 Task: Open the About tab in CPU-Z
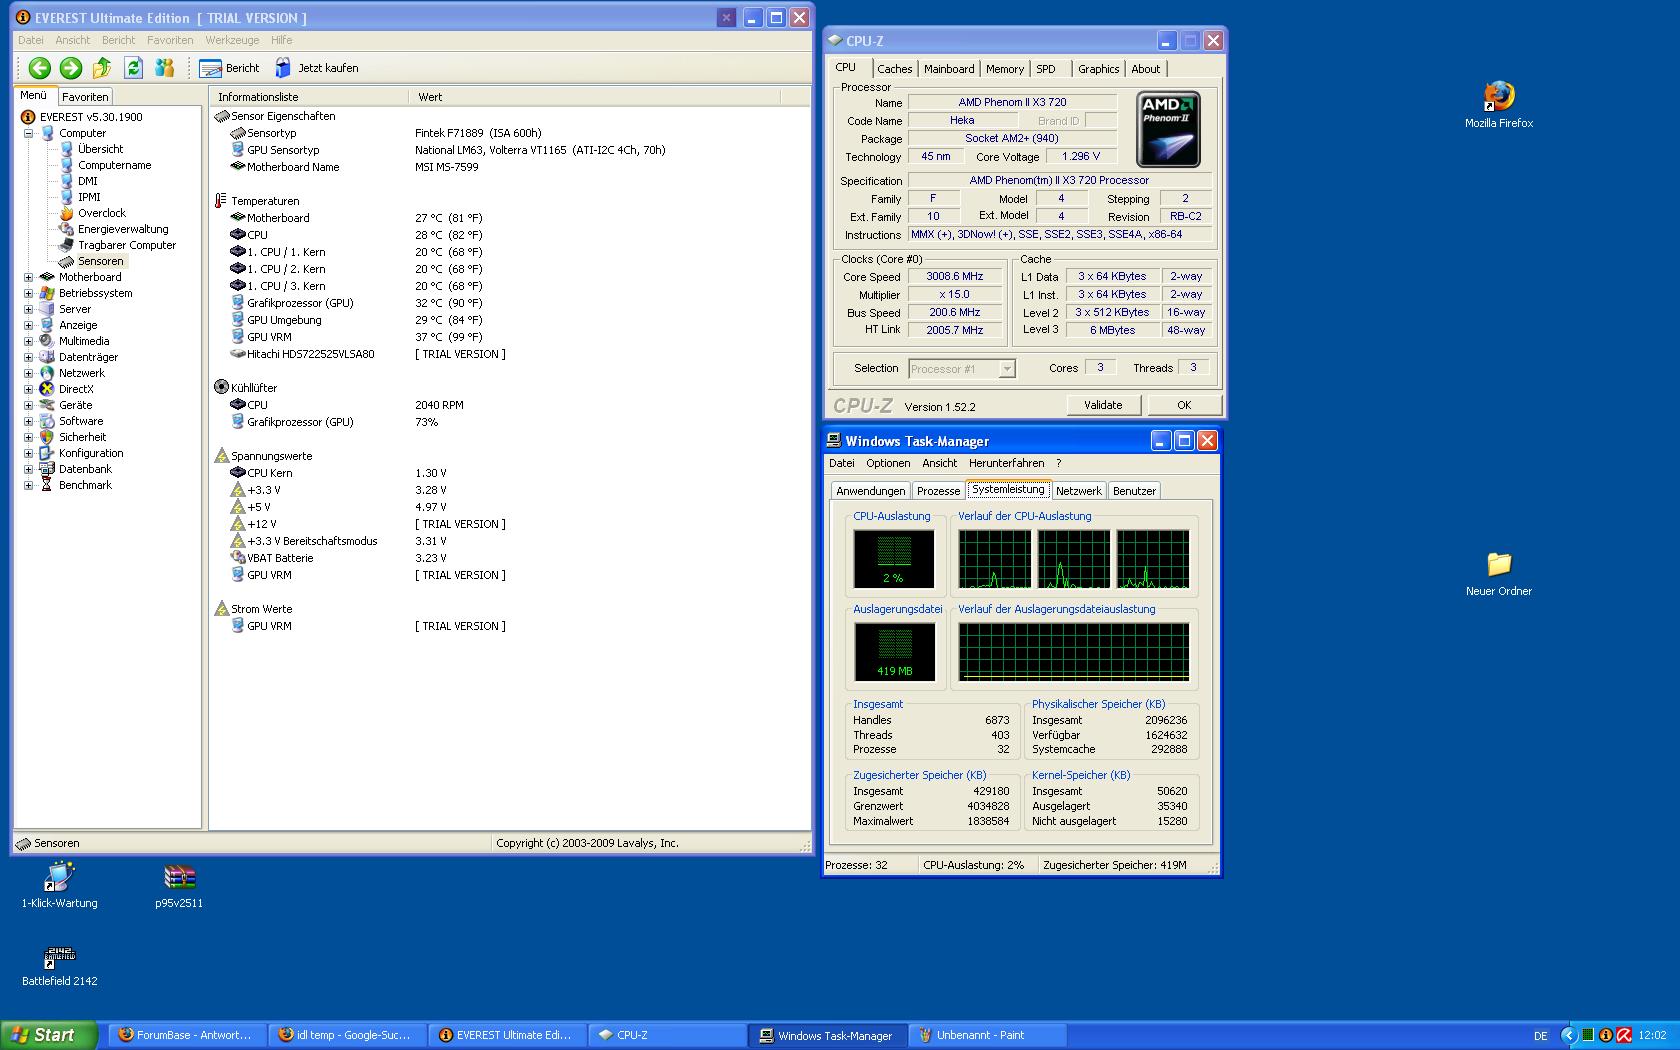[x=1146, y=69]
